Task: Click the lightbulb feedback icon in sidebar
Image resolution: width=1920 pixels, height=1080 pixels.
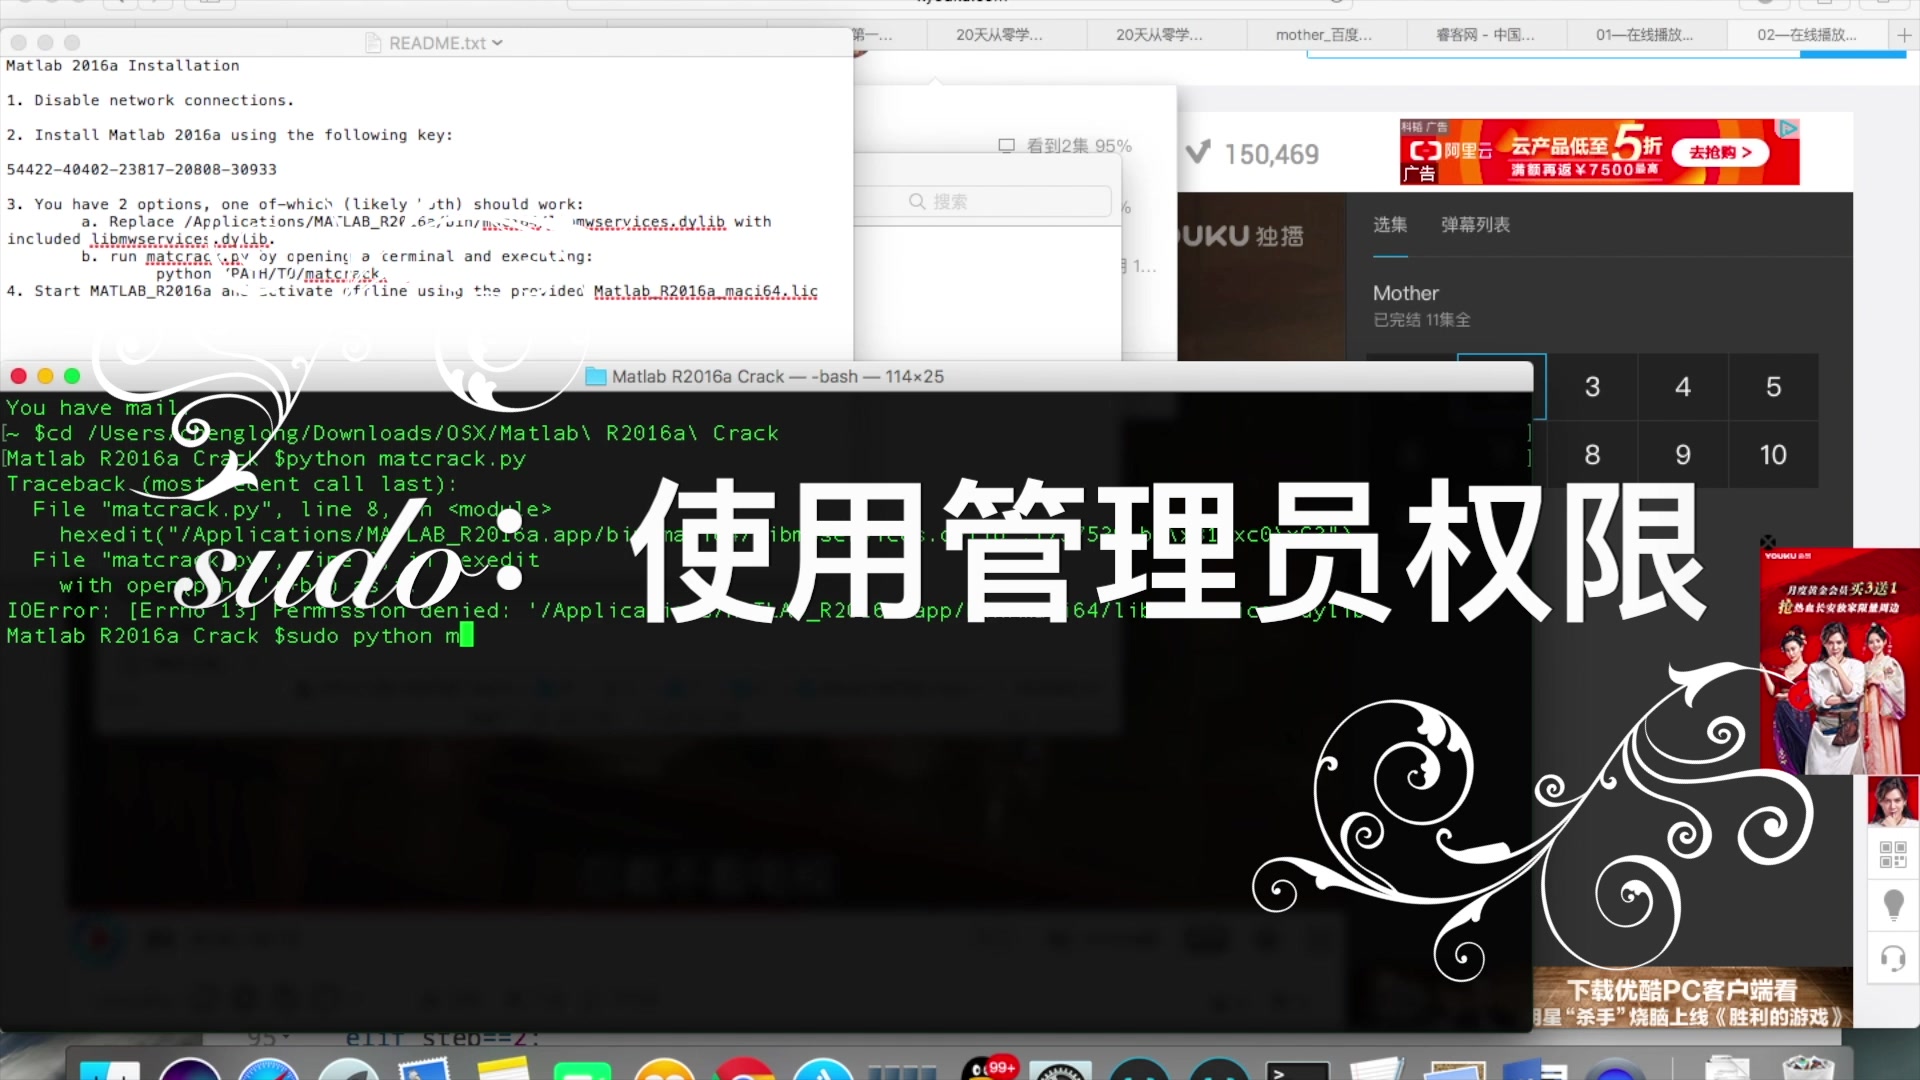Action: (1893, 905)
